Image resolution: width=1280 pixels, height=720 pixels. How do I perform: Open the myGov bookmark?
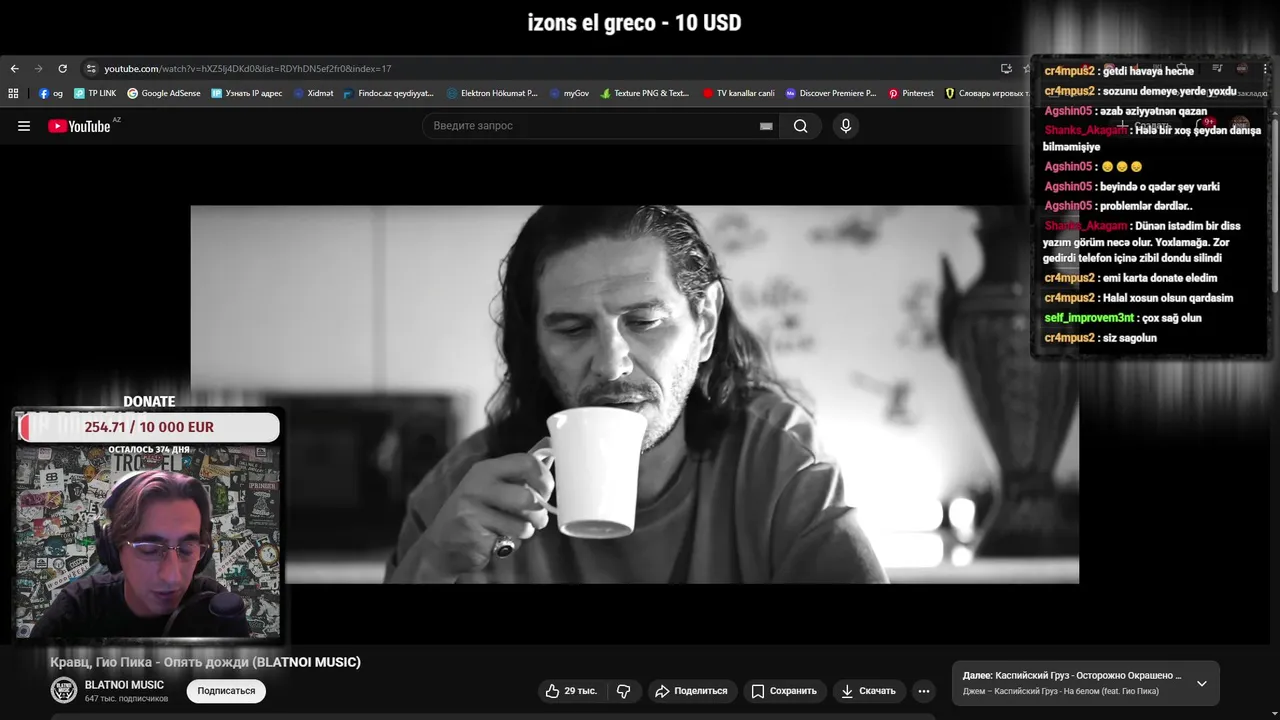point(569,93)
